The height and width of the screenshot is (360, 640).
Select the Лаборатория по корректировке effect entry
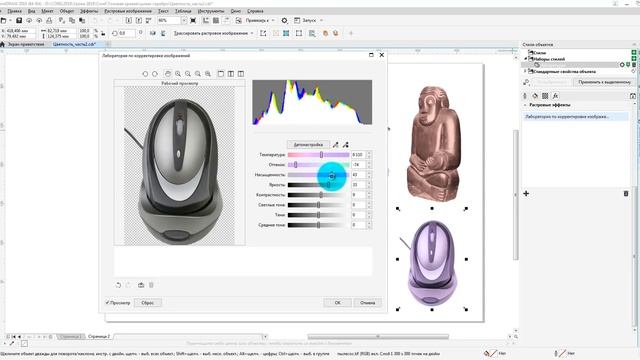coord(575,117)
